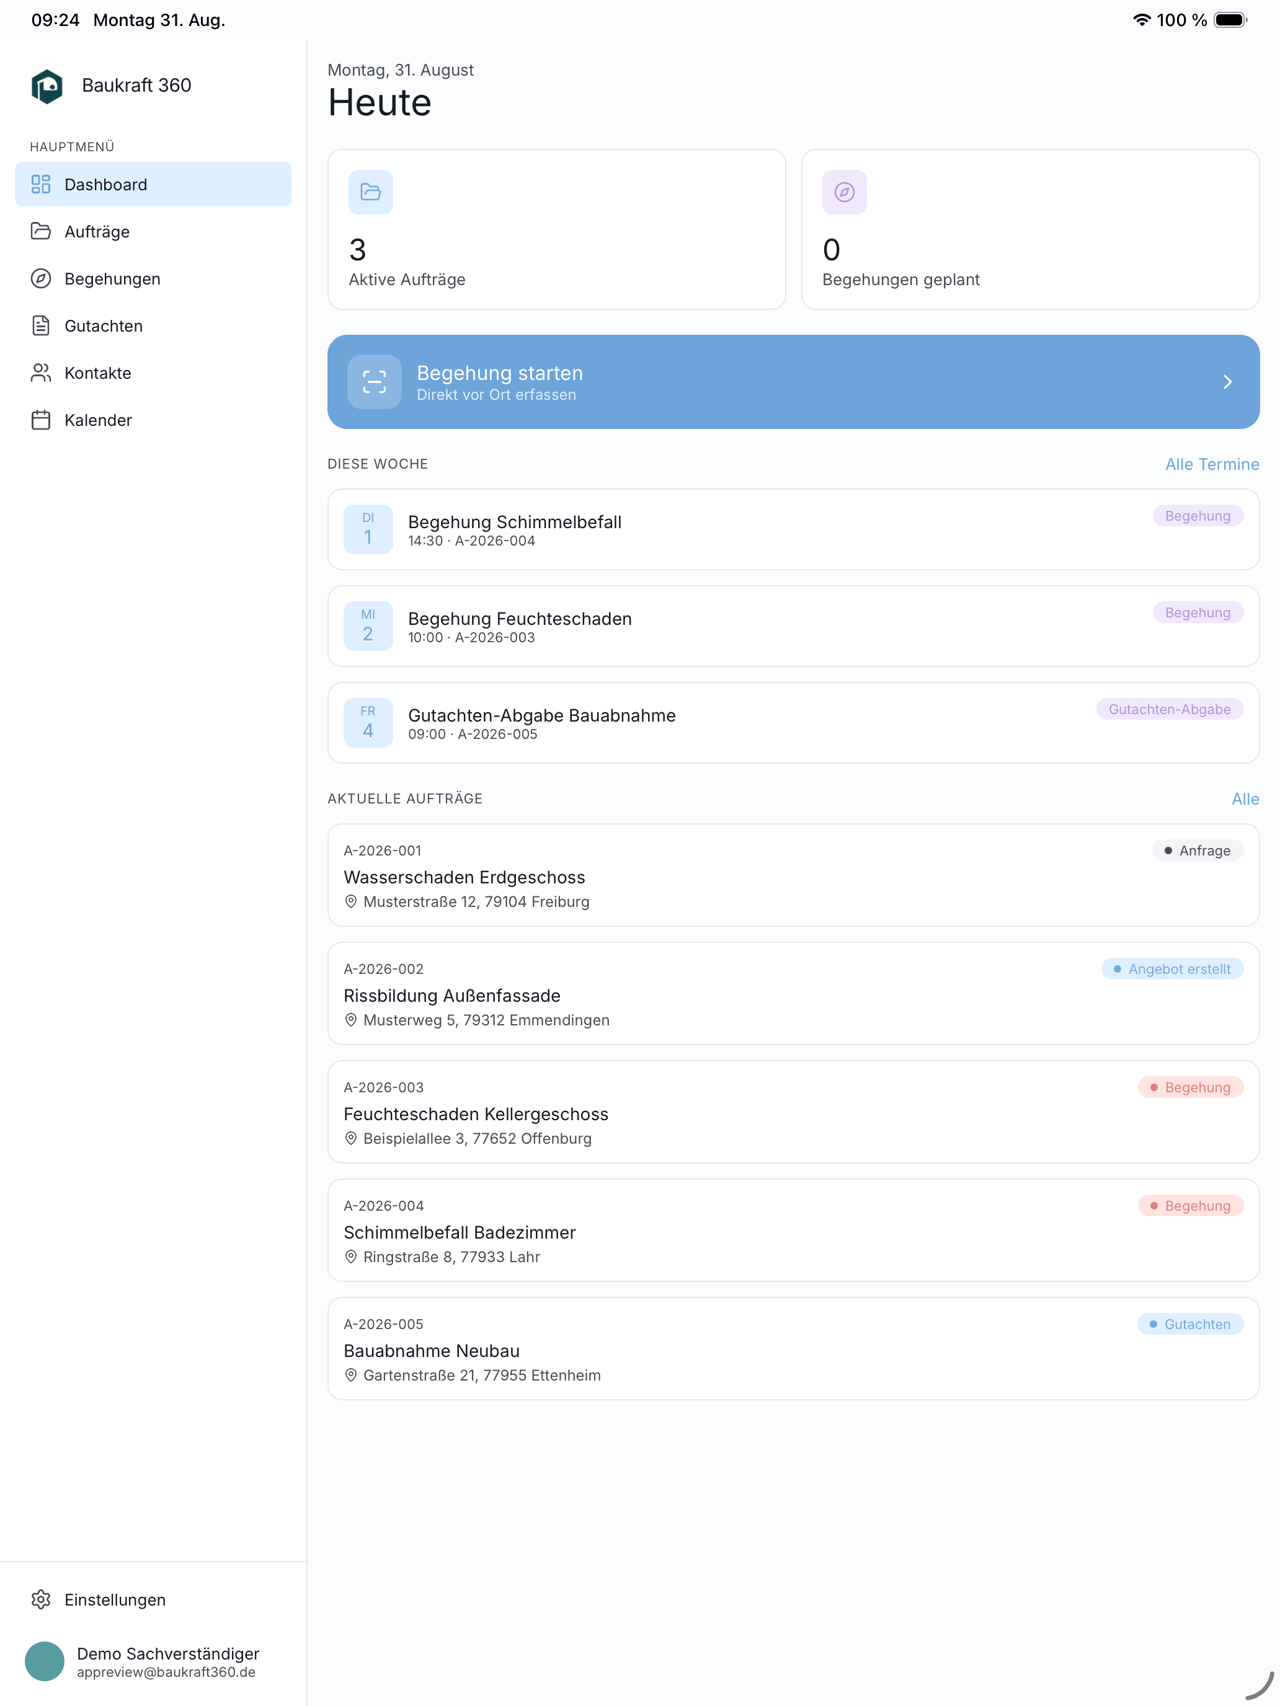Click the scan icon in Begehung starten banner
The height and width of the screenshot is (1706, 1280).
pyautogui.click(x=375, y=382)
